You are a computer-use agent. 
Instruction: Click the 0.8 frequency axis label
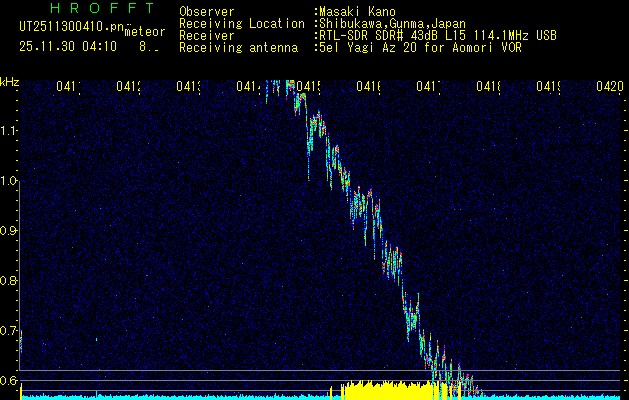pos(9,281)
